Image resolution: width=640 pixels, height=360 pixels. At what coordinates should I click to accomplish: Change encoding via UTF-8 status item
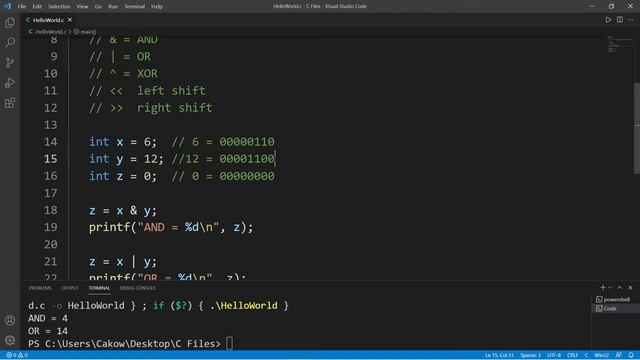pyautogui.click(x=554, y=355)
